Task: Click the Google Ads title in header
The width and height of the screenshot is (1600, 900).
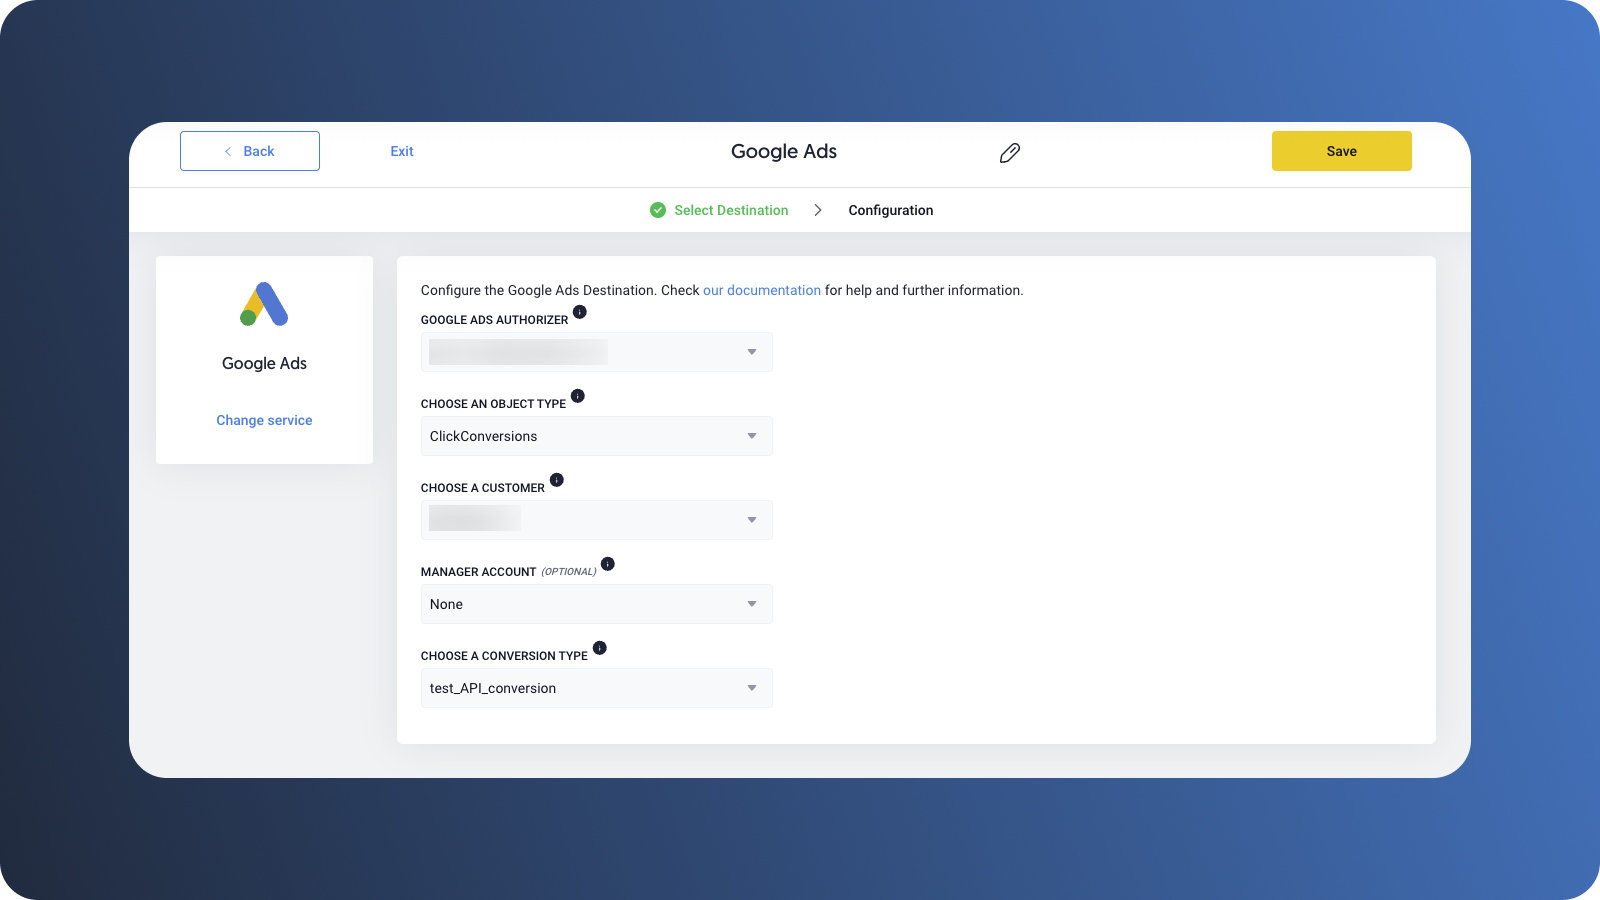Action: [x=784, y=151]
